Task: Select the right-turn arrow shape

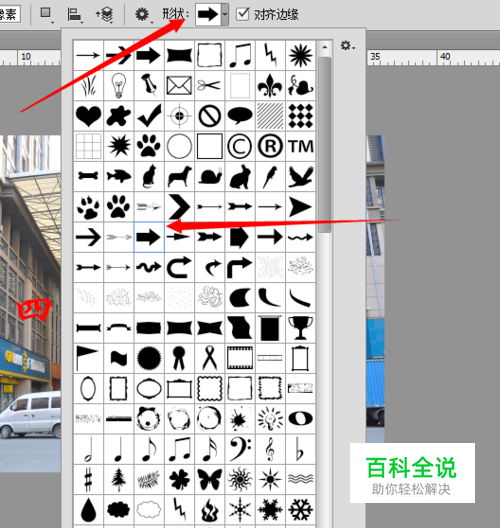Action: coord(240,267)
